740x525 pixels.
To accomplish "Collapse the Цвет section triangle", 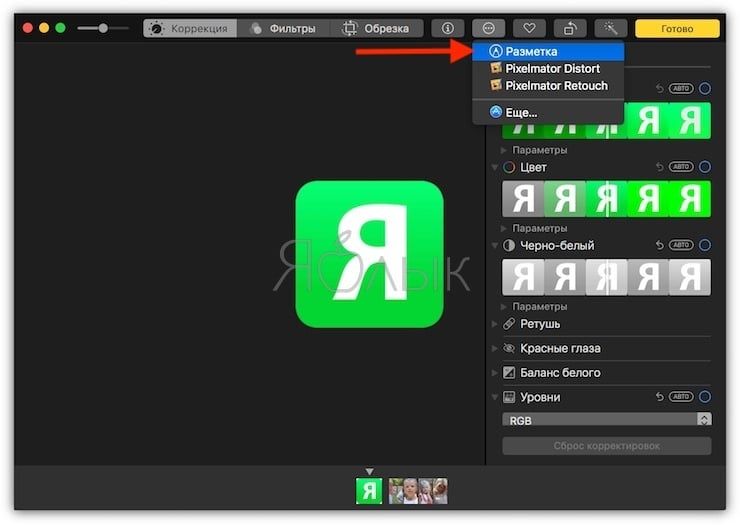I will tap(495, 167).
